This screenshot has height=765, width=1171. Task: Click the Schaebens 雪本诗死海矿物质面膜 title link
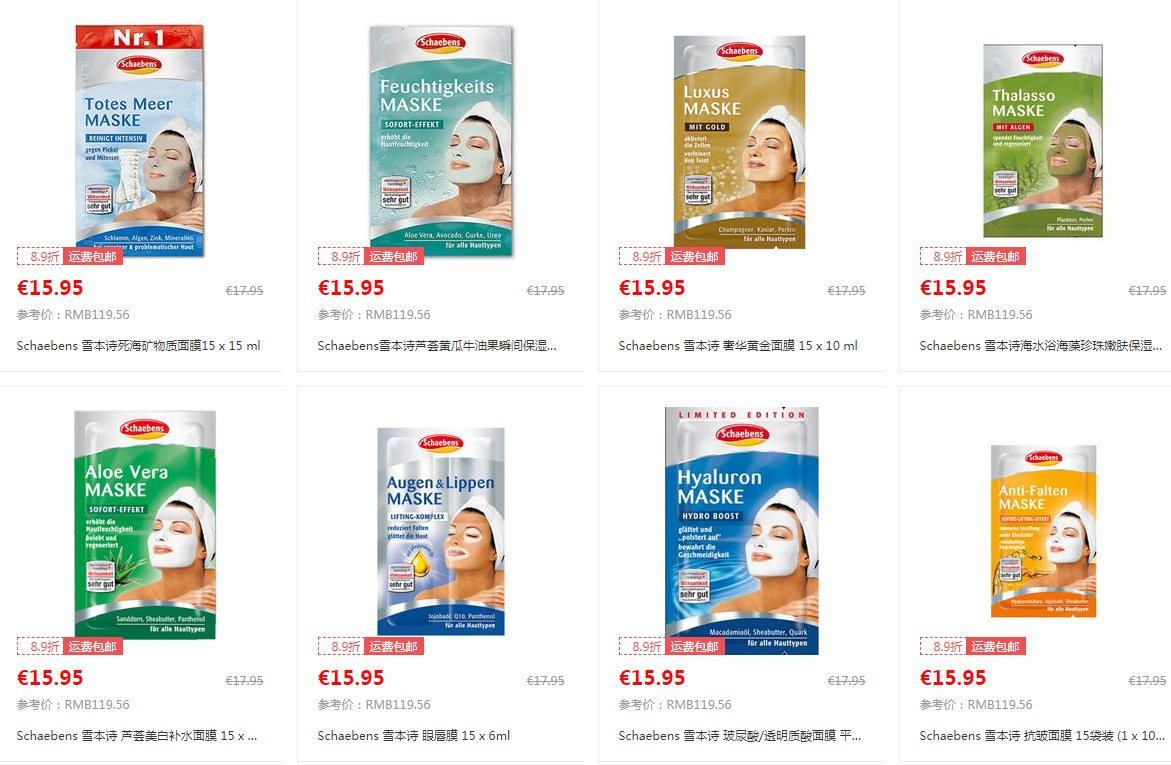138,346
